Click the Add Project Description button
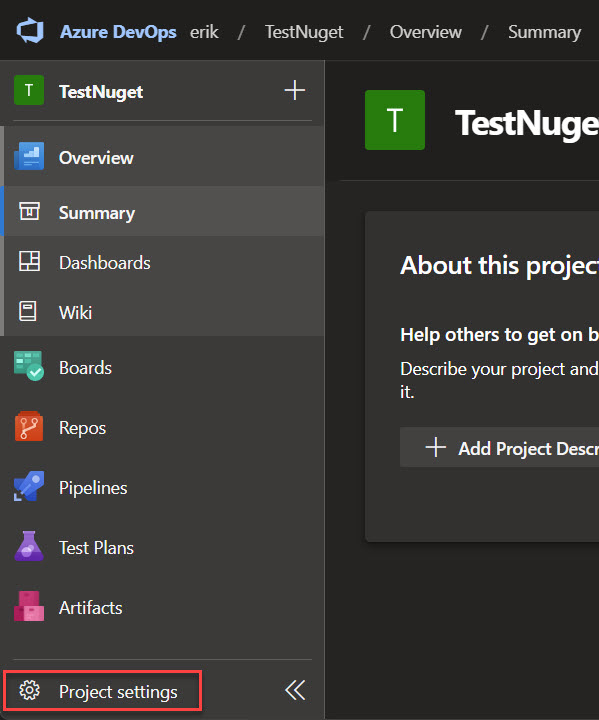The height and width of the screenshot is (720, 599). point(499,448)
